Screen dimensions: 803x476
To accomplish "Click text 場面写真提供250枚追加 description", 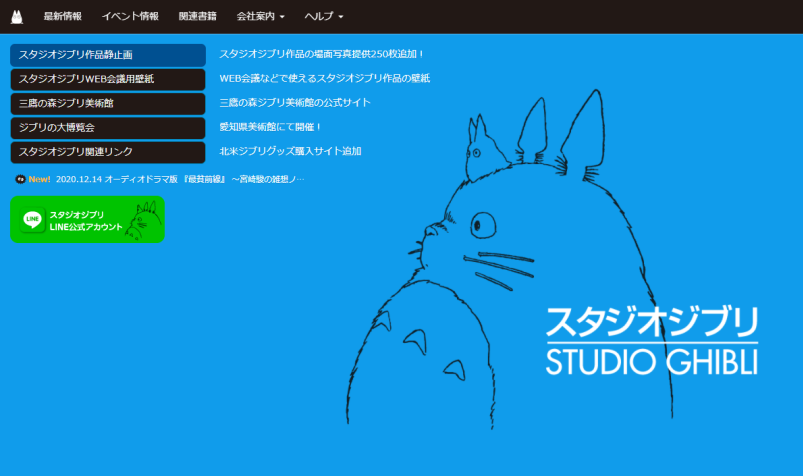I will point(322,54).
